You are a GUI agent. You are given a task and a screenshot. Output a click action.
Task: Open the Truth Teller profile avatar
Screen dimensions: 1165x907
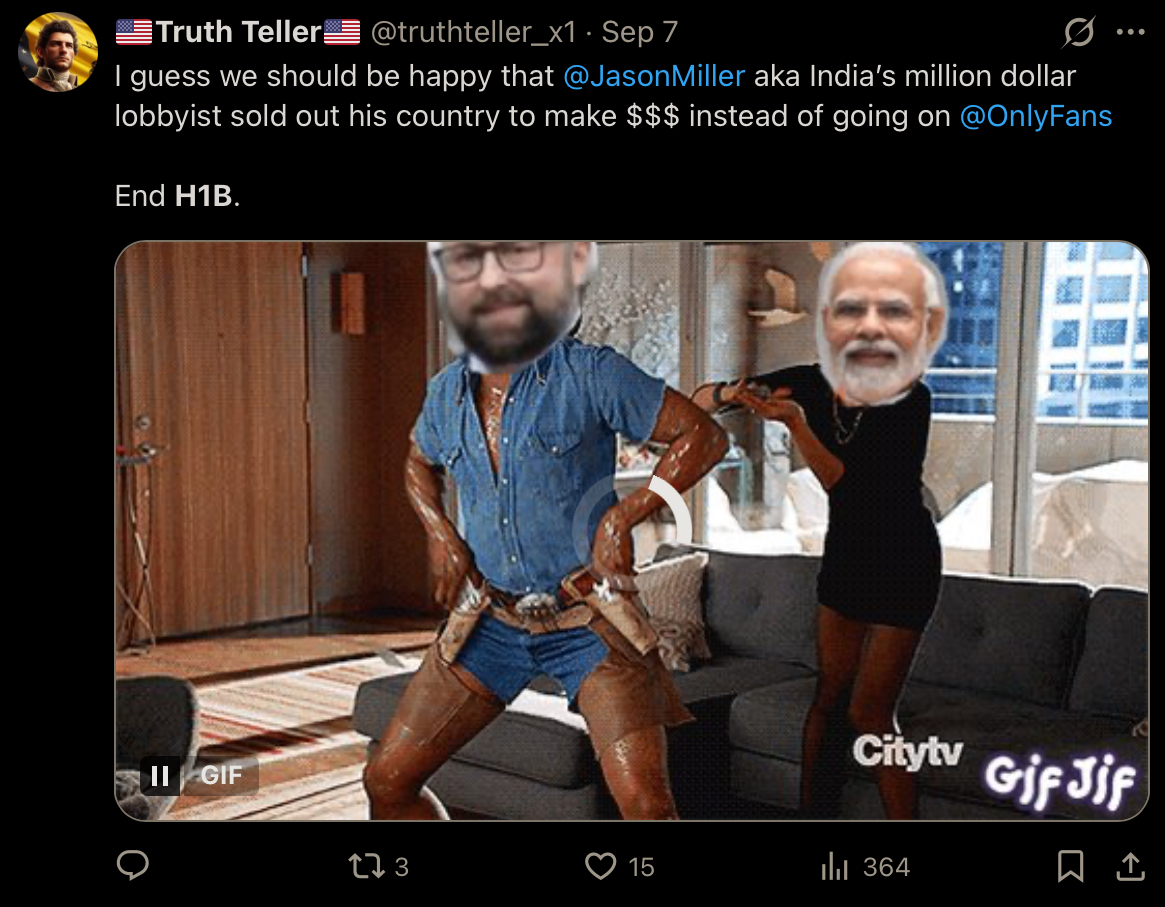click(x=58, y=52)
